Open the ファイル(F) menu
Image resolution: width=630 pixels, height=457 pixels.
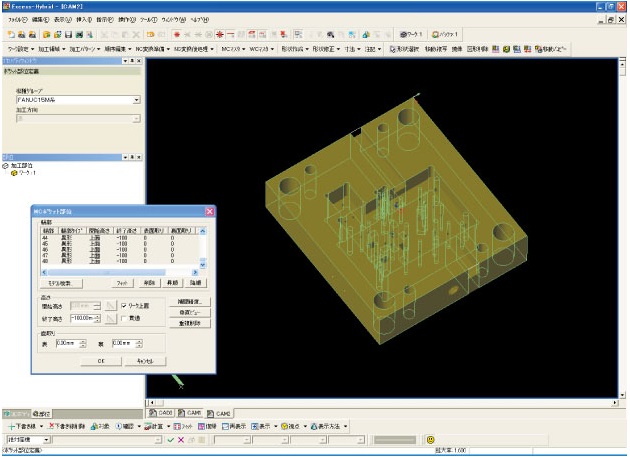point(16,19)
